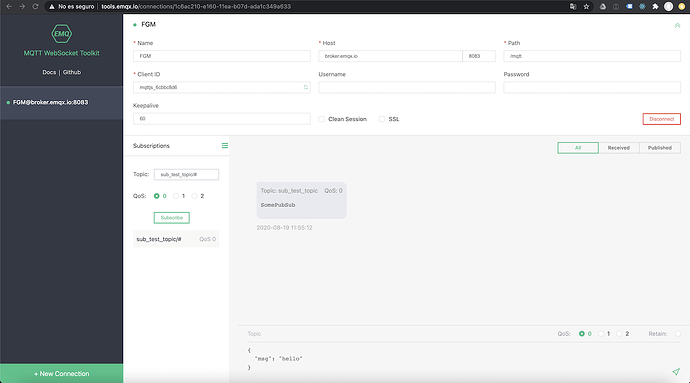Screen dimensions: 690x383
Task: Reload the page in the browser
Action: pyautogui.click(x=36, y=7)
